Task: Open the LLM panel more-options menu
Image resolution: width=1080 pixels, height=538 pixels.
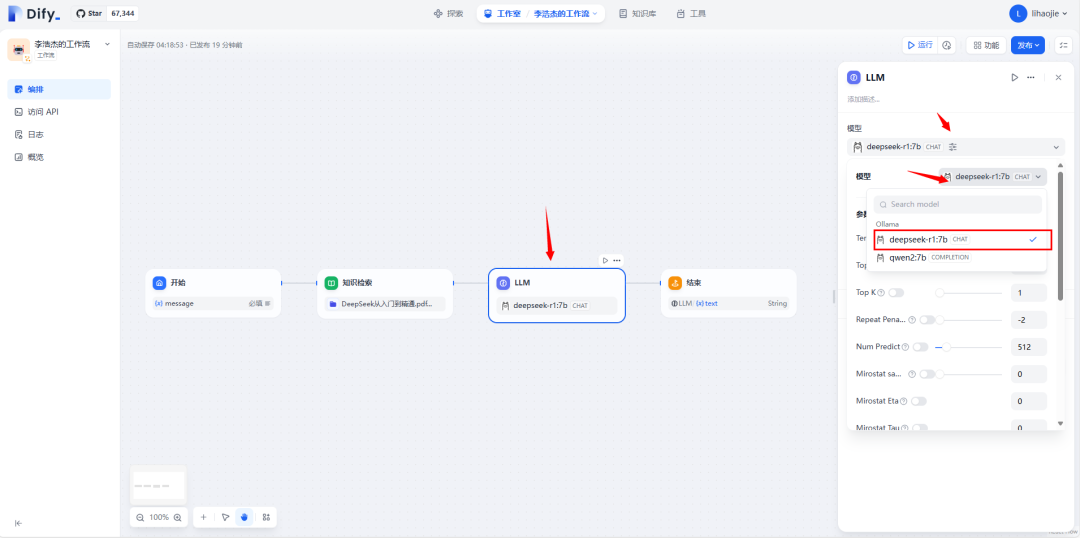Action: (x=1030, y=78)
